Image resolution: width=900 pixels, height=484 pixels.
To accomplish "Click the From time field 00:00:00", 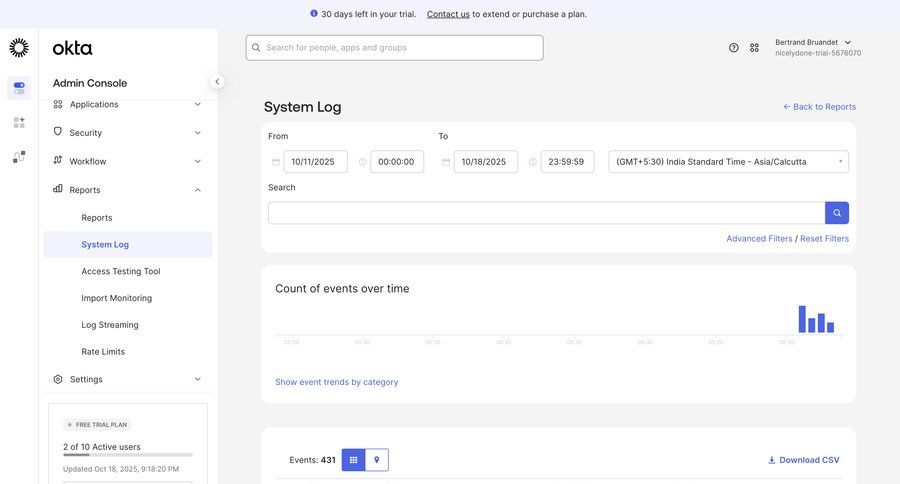I will [397, 162].
